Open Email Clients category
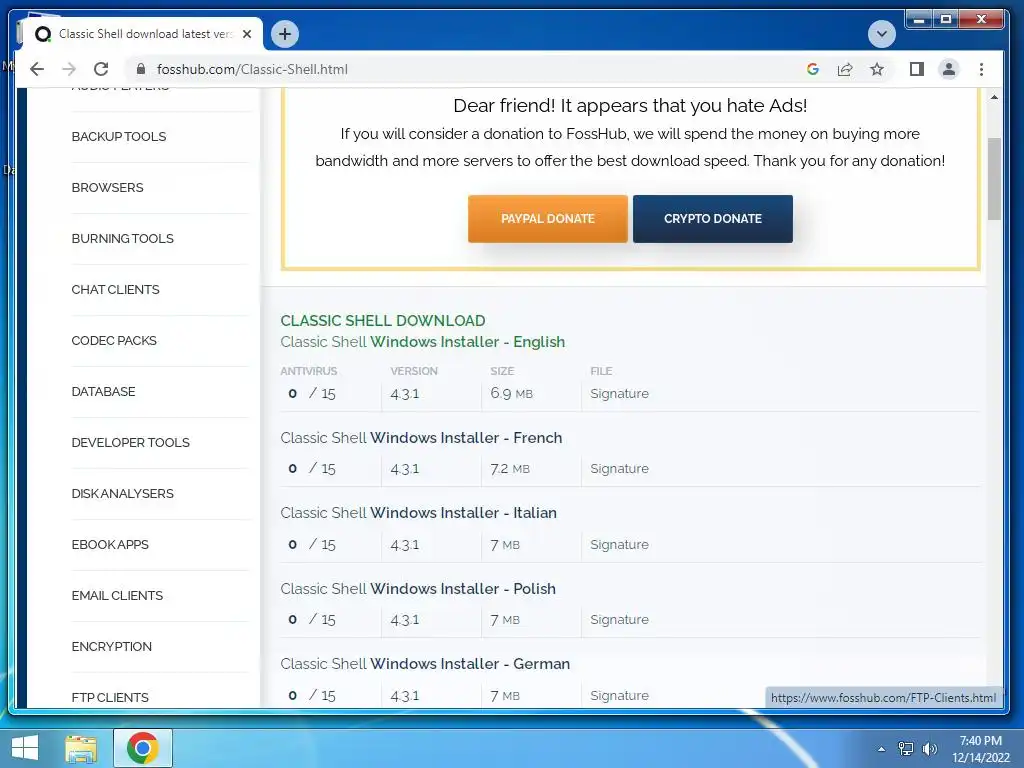The height and width of the screenshot is (768, 1024). [118, 595]
